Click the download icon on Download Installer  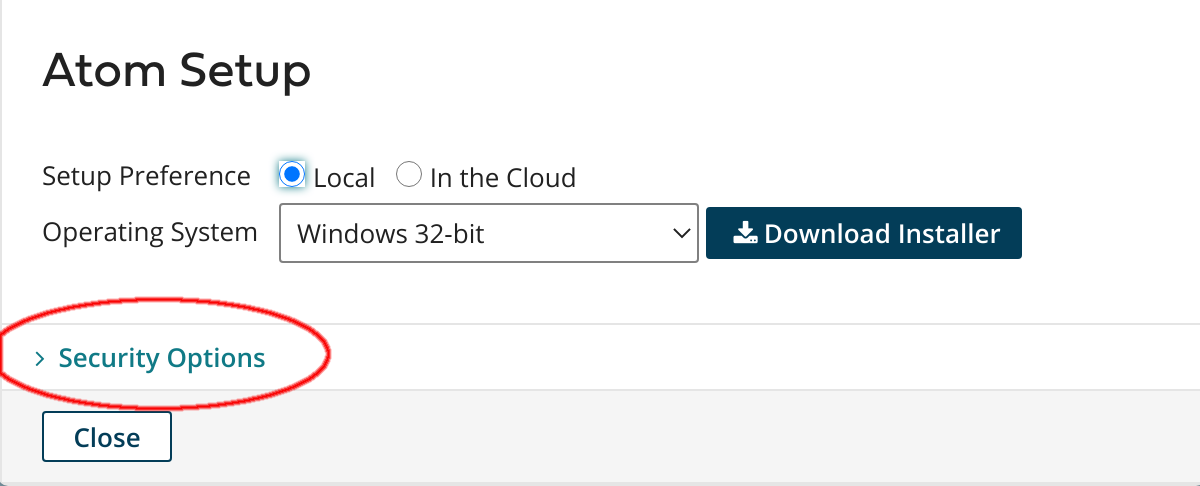(744, 234)
